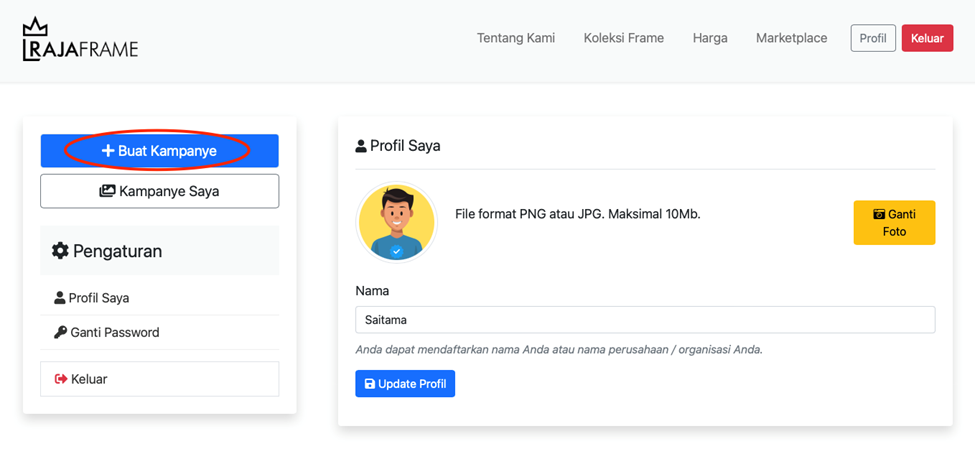Click the circular profile avatar picture
975x449 pixels.
coord(397,220)
